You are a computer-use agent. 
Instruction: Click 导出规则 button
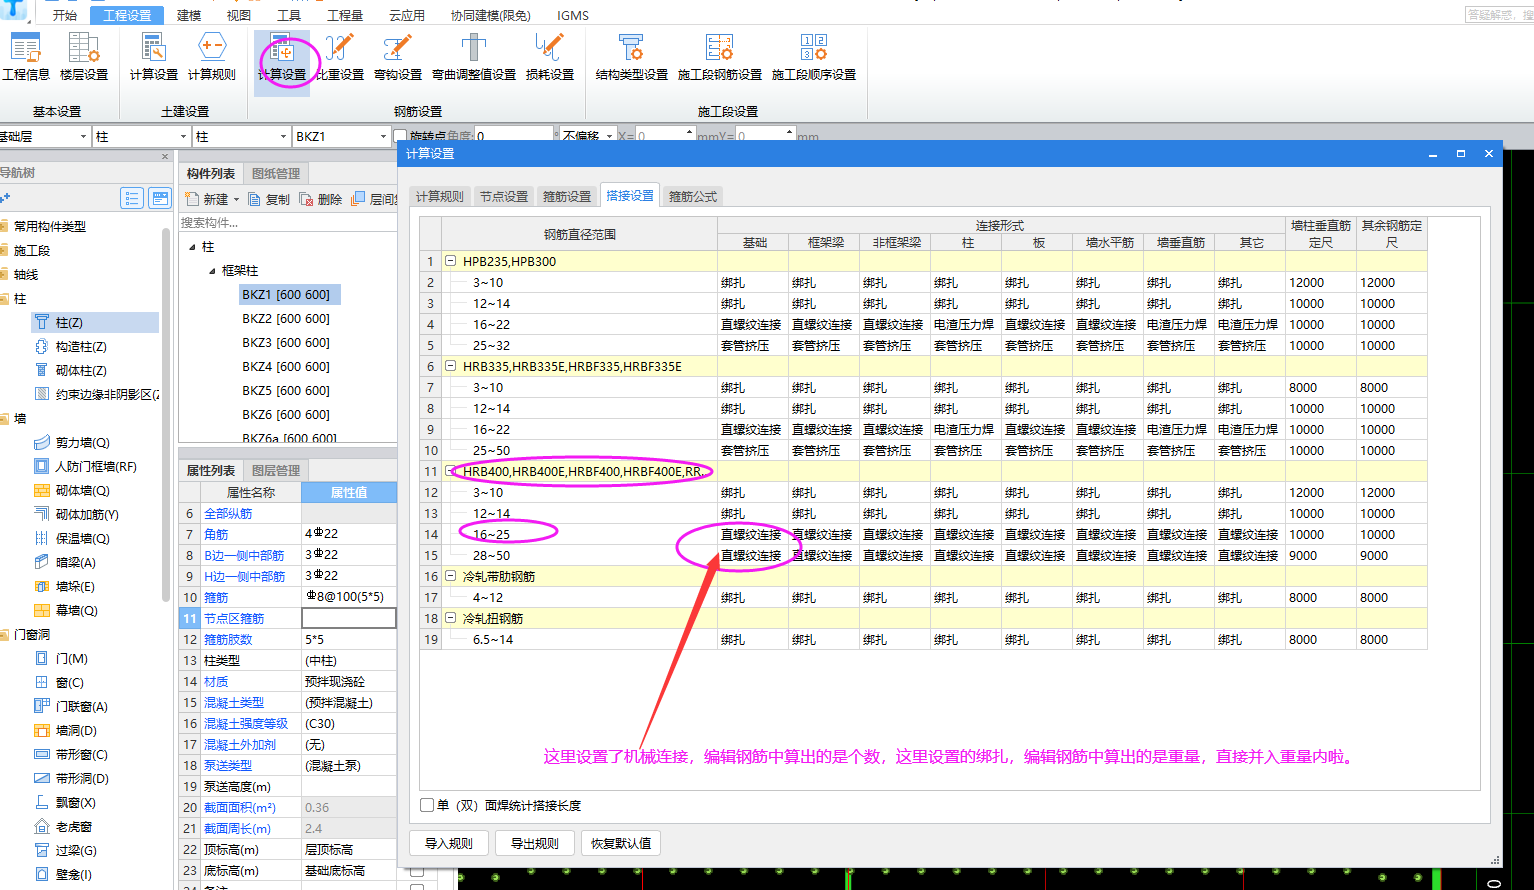535,843
